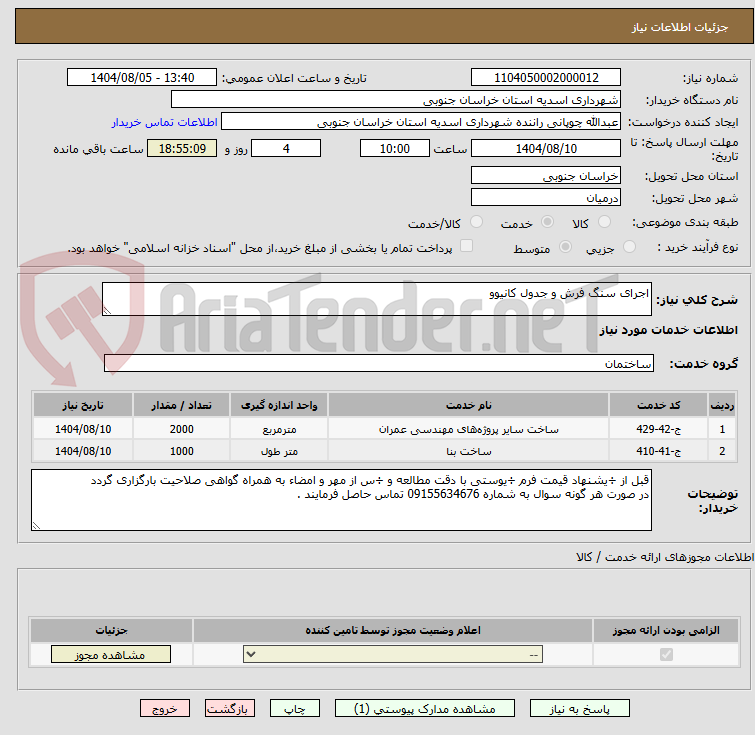Click quantity 1000 cell
755x735 pixels.
(x=182, y=451)
